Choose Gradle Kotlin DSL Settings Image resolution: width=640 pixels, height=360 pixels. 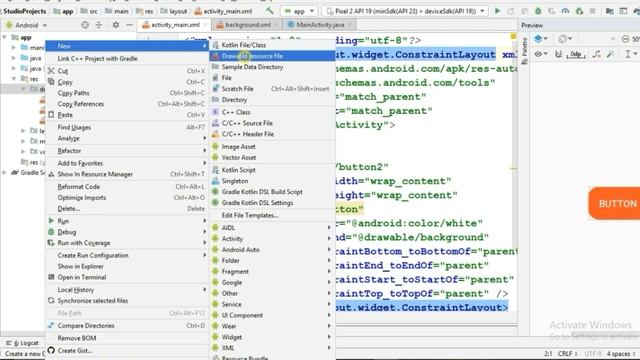click(272, 203)
